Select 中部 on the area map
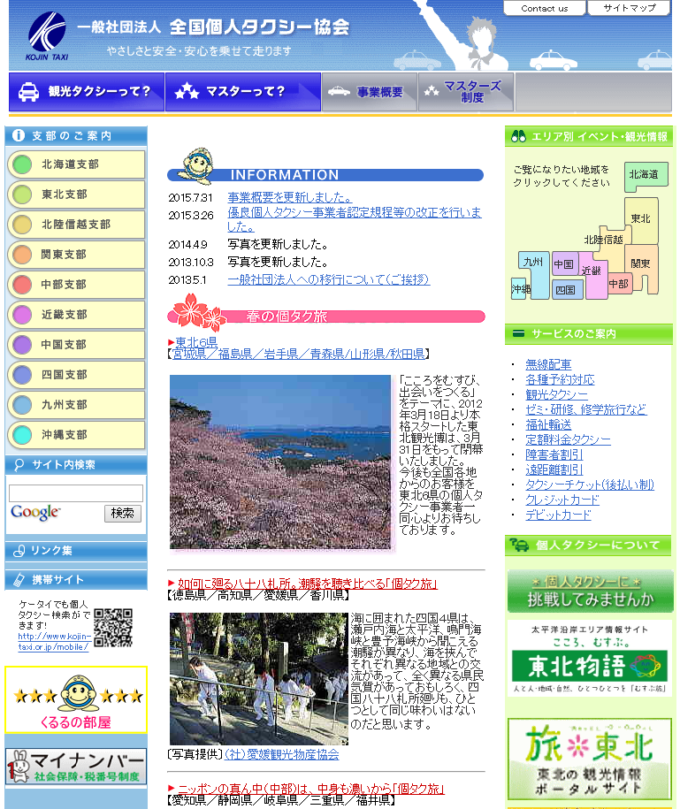680x809 pixels. pos(619,283)
